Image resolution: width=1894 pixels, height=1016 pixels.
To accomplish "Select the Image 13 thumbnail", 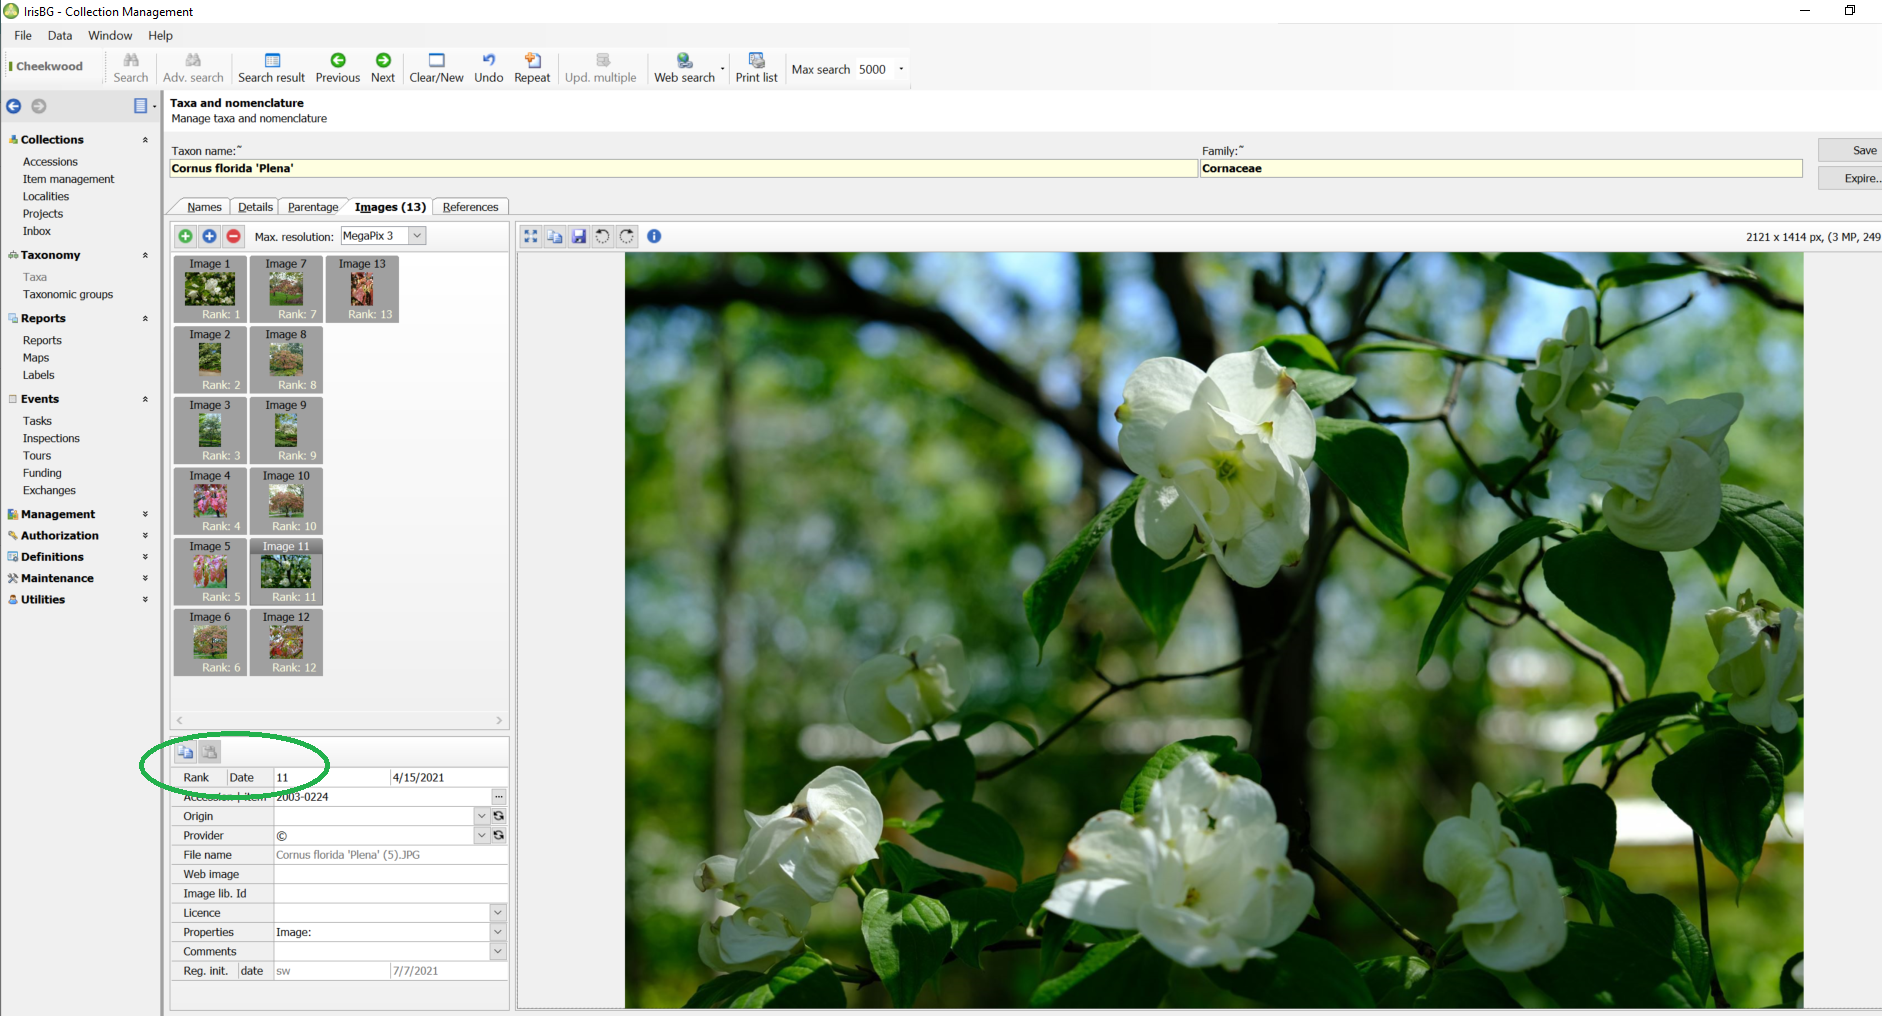I will pyautogui.click(x=362, y=289).
